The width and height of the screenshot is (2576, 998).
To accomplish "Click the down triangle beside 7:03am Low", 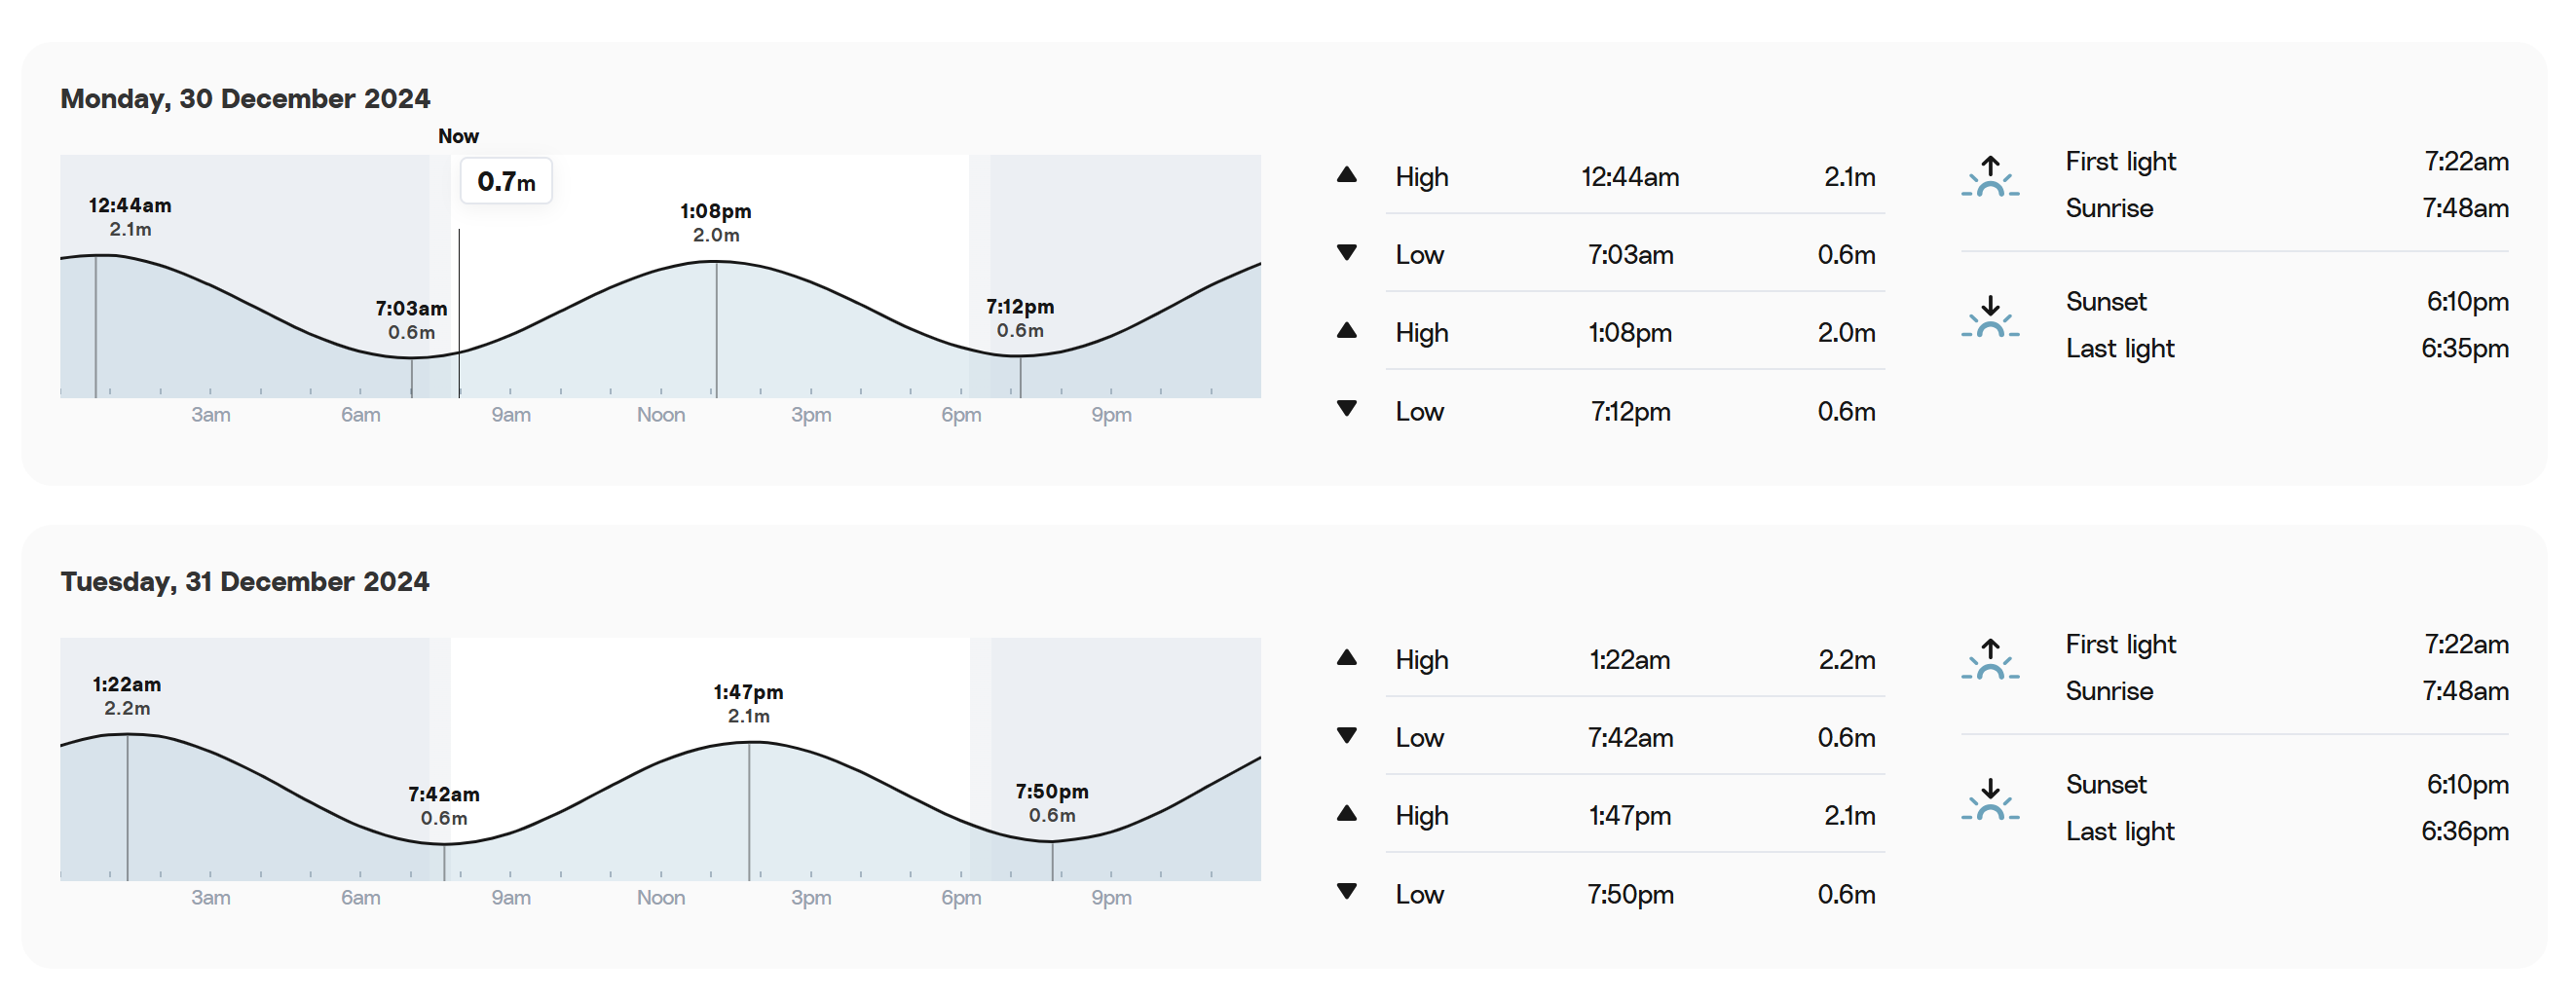I will click(1347, 253).
